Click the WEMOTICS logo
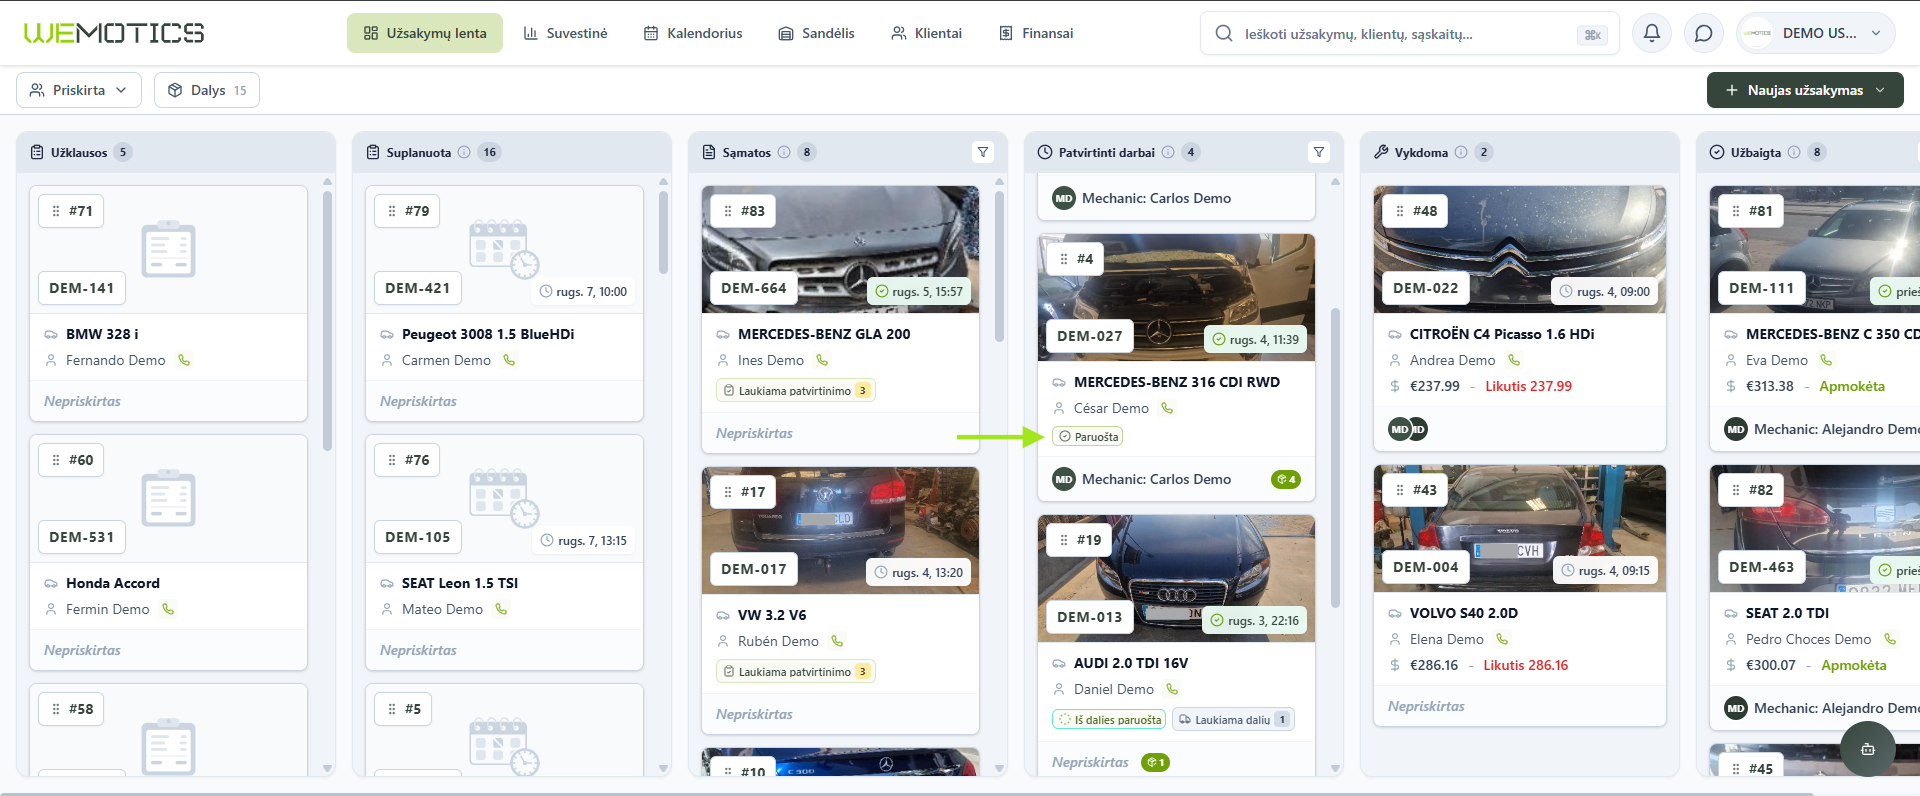 (x=114, y=33)
